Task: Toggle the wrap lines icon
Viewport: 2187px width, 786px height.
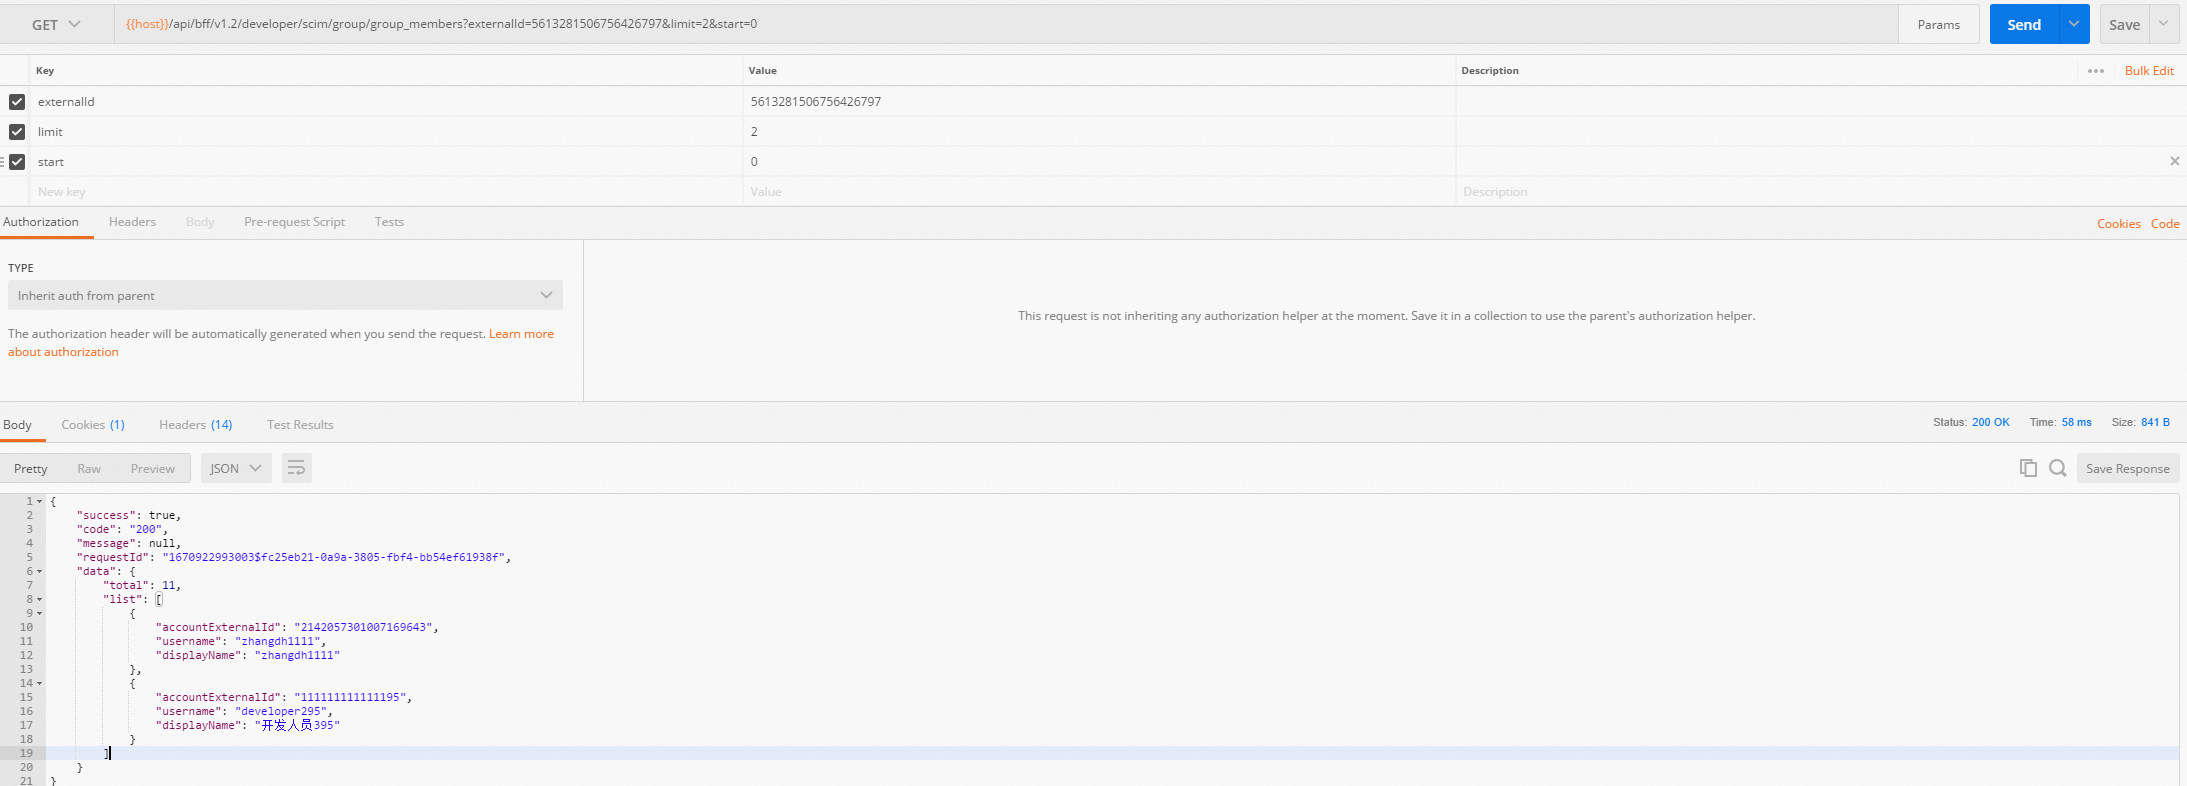Action: click(x=296, y=468)
